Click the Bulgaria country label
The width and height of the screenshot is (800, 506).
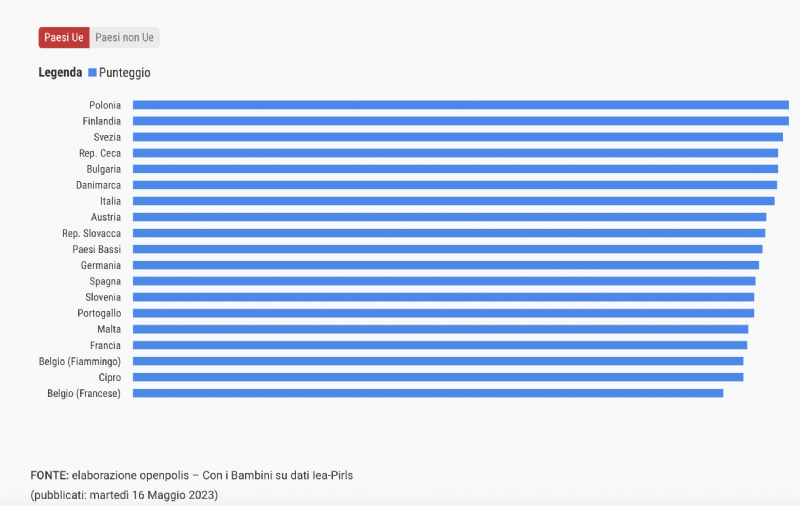pos(104,169)
